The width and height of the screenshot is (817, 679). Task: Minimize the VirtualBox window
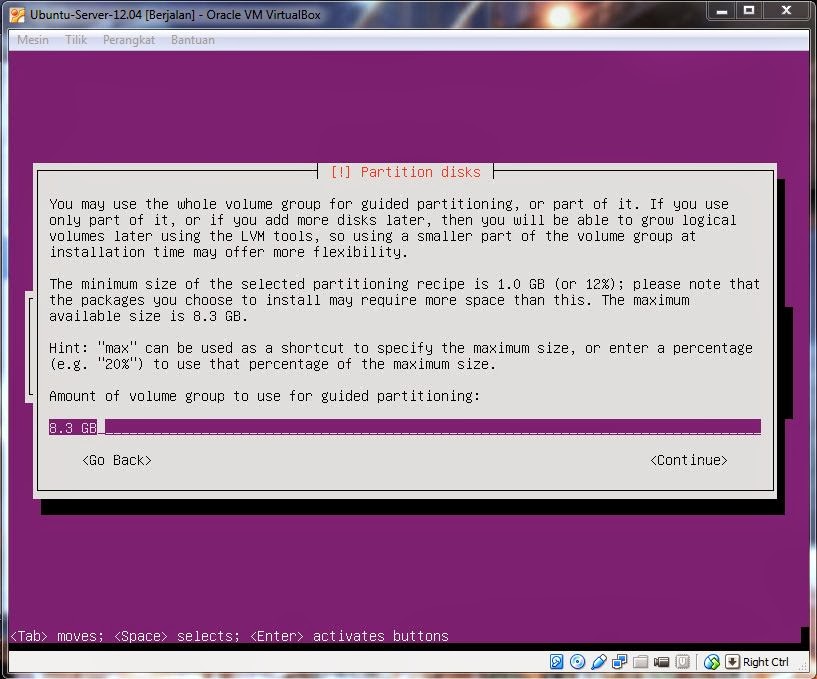[722, 10]
